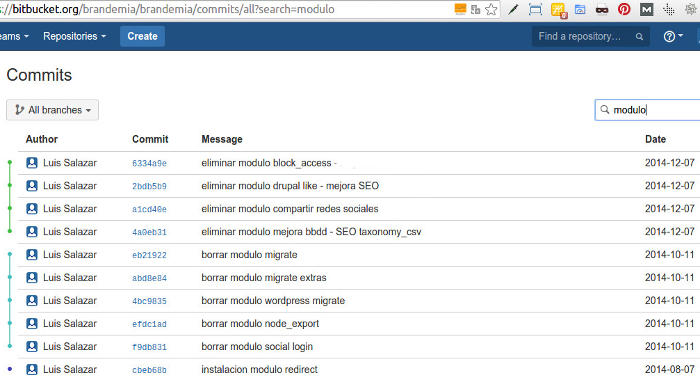Open the help question mark menu
This screenshot has height=380, width=700.
tap(673, 36)
